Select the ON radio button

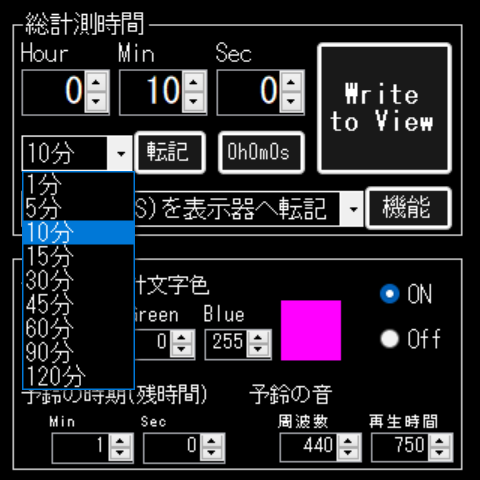pyautogui.click(x=389, y=294)
